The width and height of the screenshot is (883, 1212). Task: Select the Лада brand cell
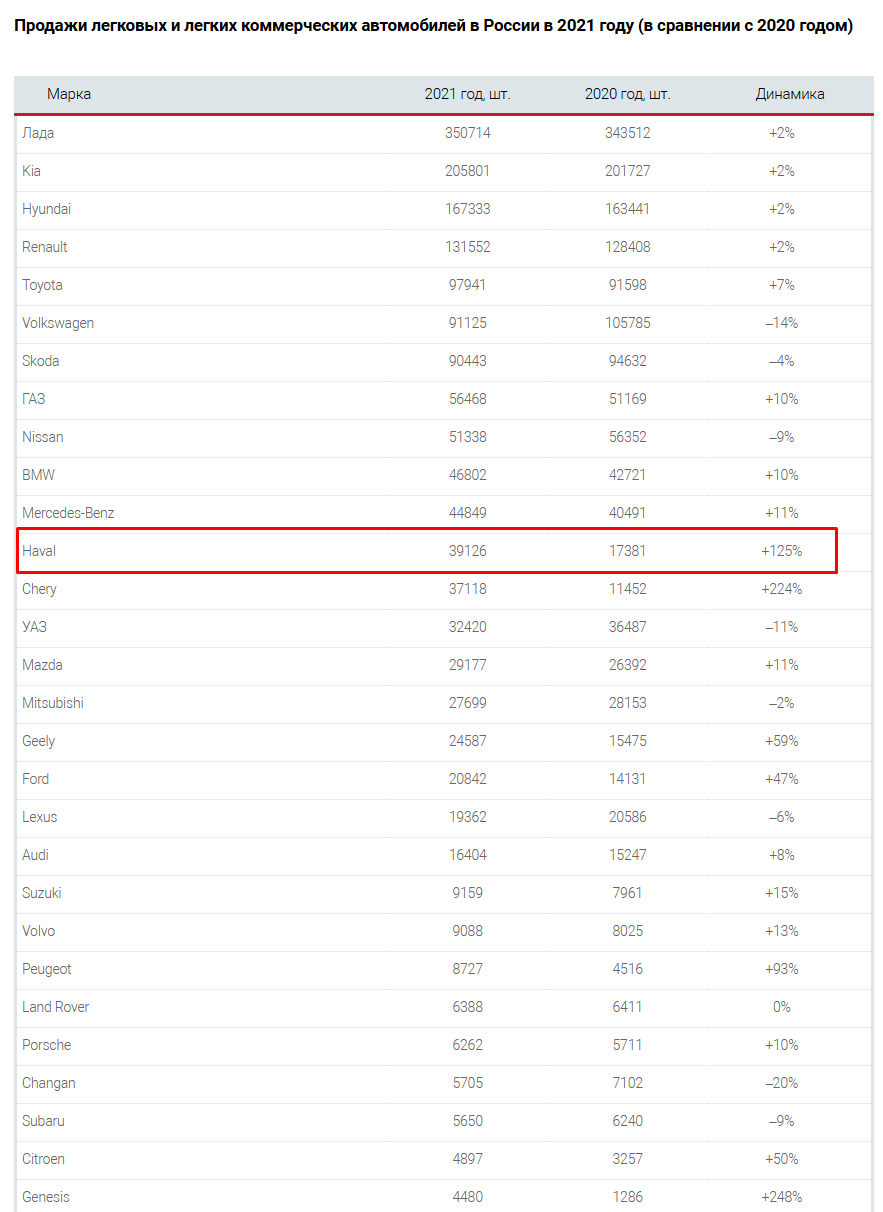[x=39, y=133]
